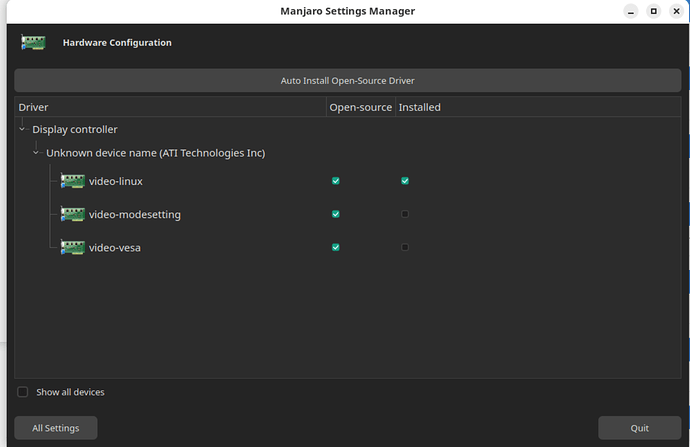Click the video-vesa driver card icon
This screenshot has width=690, height=447.
[x=72, y=247]
